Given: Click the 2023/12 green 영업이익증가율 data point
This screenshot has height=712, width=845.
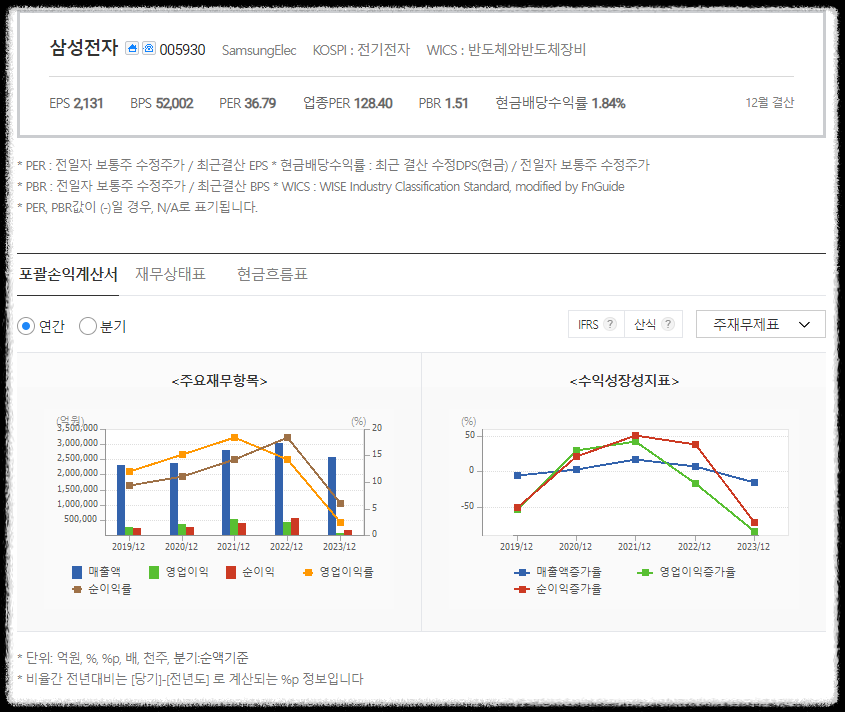Looking at the screenshot, I should coord(754,532).
